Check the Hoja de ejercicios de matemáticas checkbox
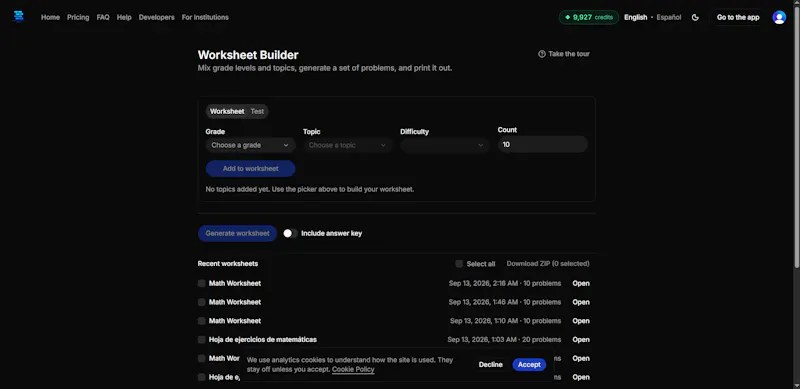The image size is (800, 389). [x=202, y=339]
